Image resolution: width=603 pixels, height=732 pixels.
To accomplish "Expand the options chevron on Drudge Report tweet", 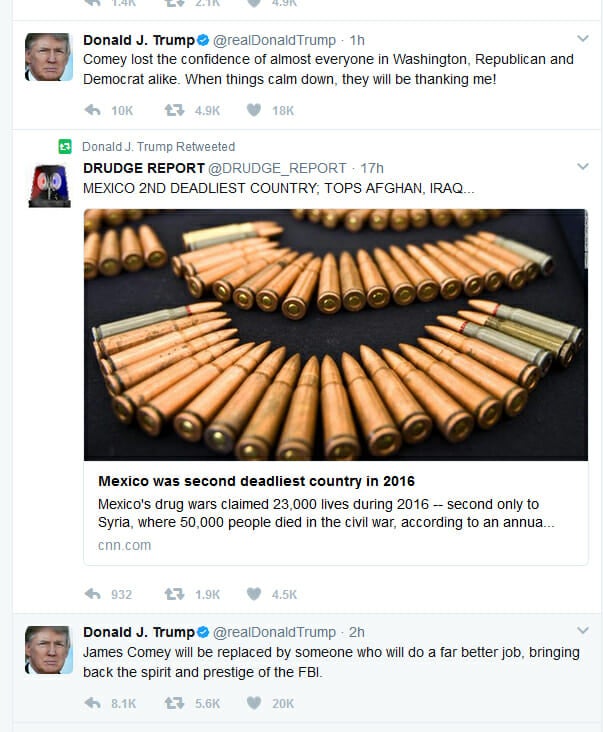I will (582, 166).
